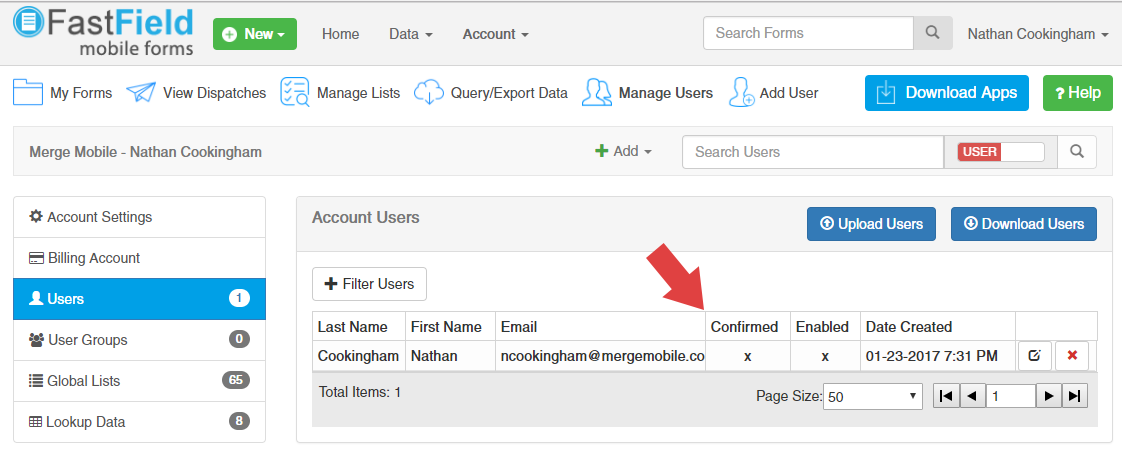This screenshot has height=462, width=1122.
Task: Click the search users magnifier button
Action: tap(1077, 152)
